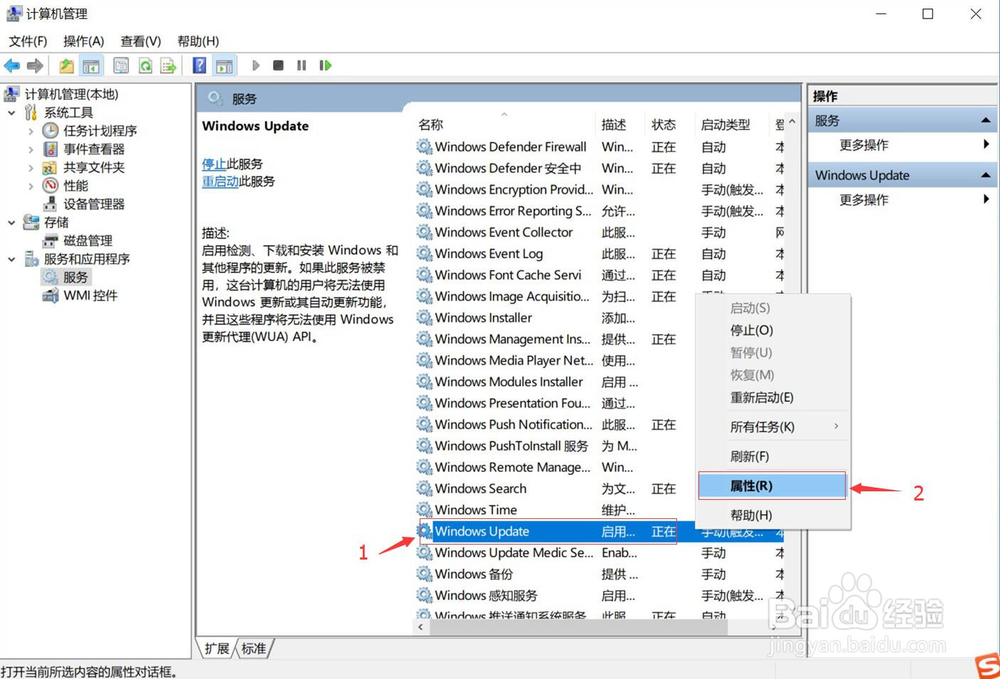The height and width of the screenshot is (679, 1000).
Task: Select the Windows Event Log service row
Action: coord(599,254)
